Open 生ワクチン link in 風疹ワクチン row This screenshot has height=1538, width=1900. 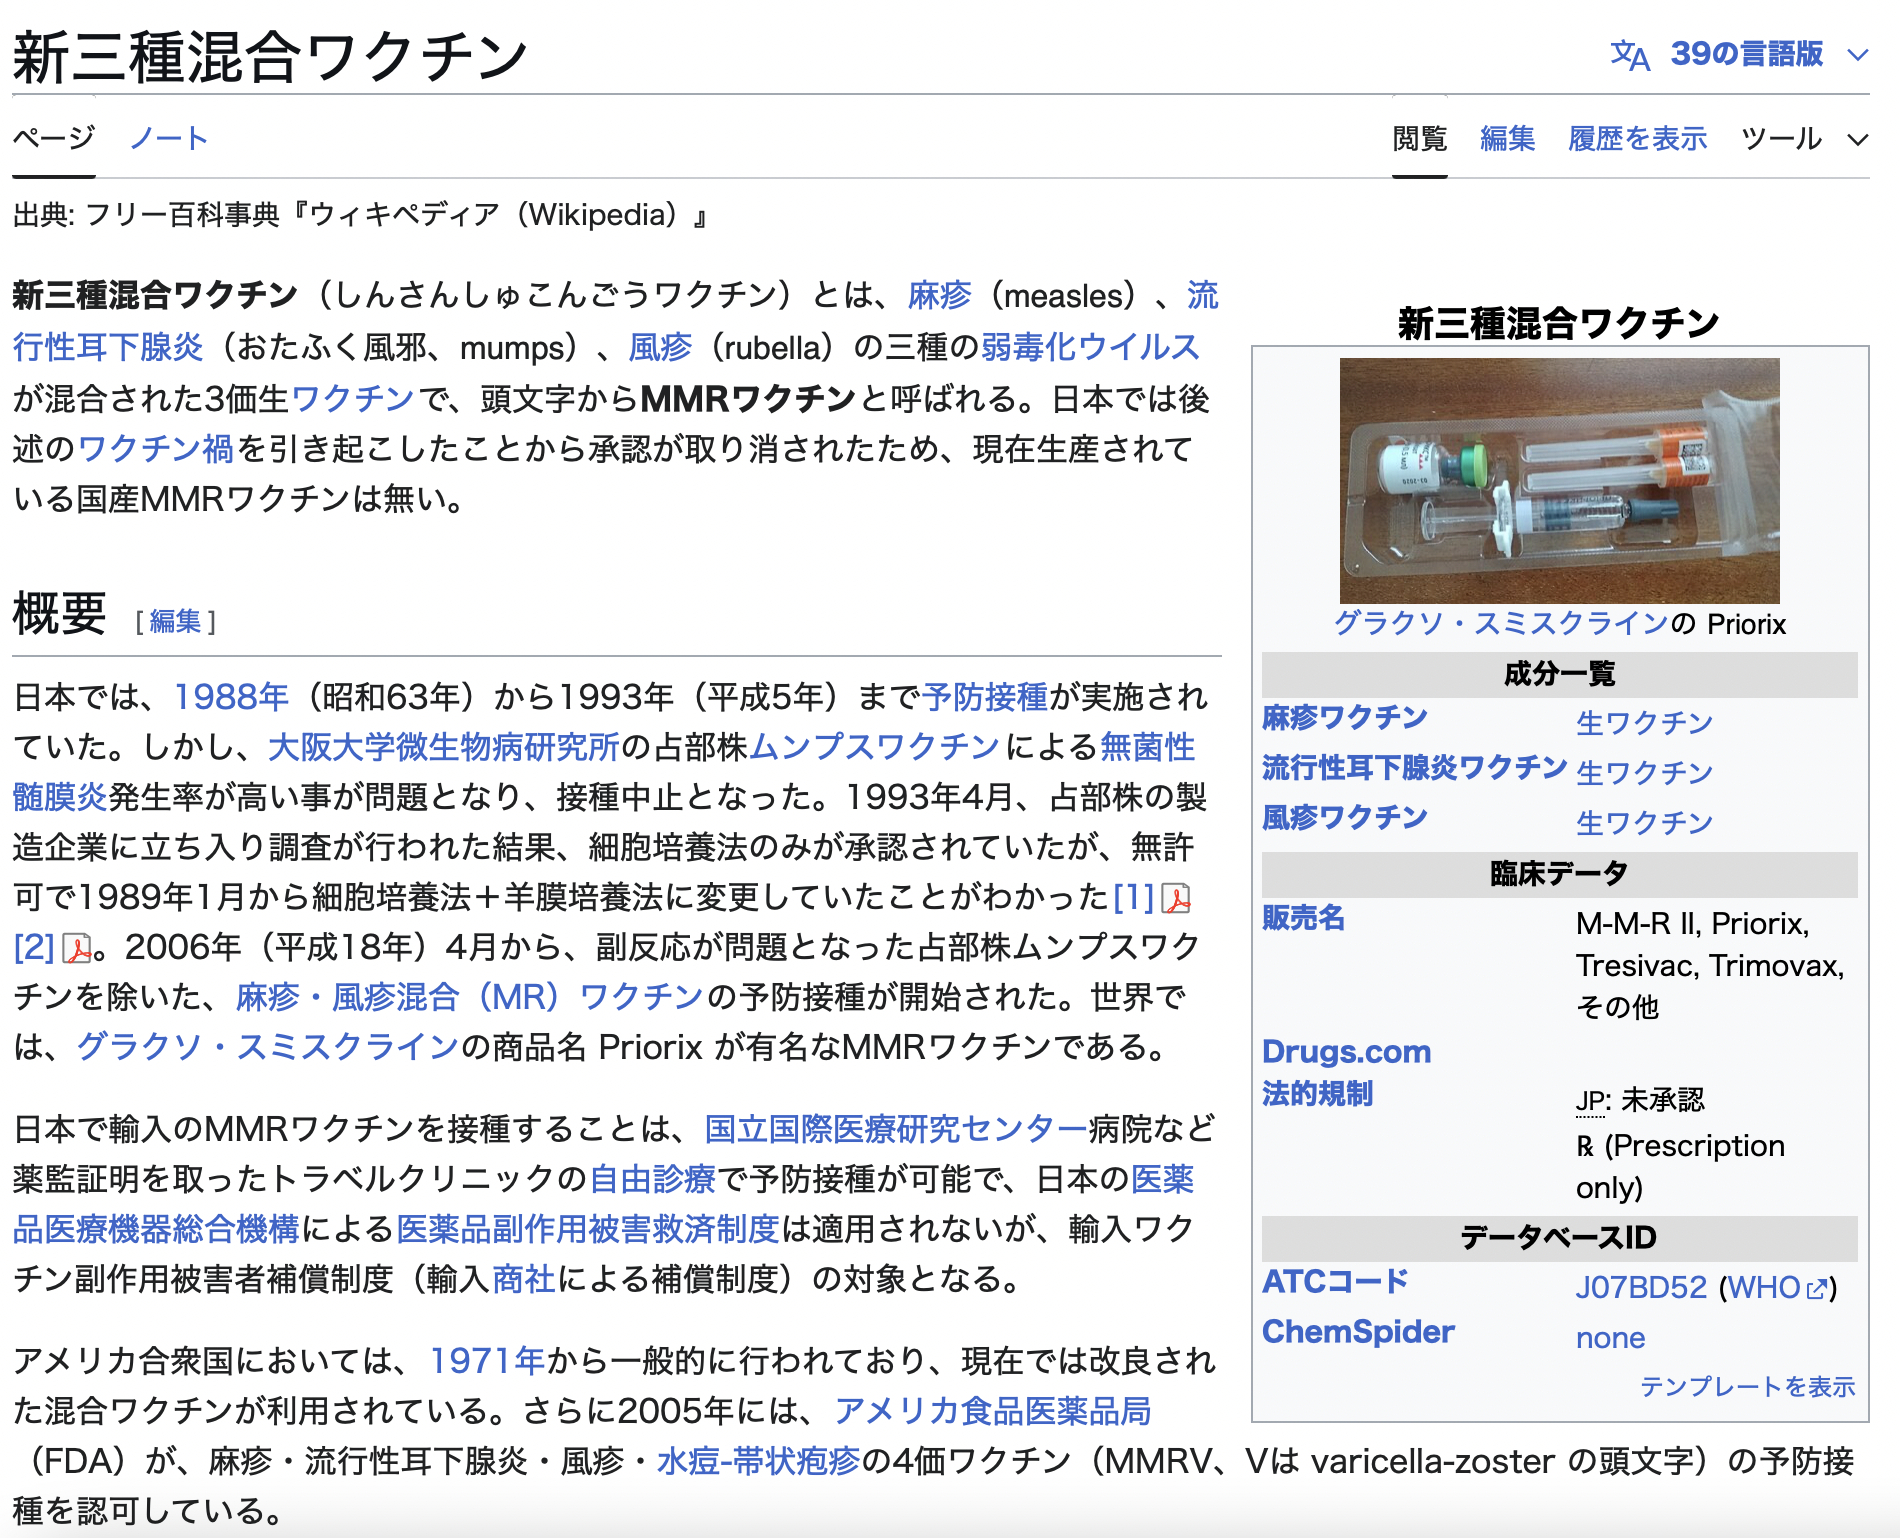1644,823
